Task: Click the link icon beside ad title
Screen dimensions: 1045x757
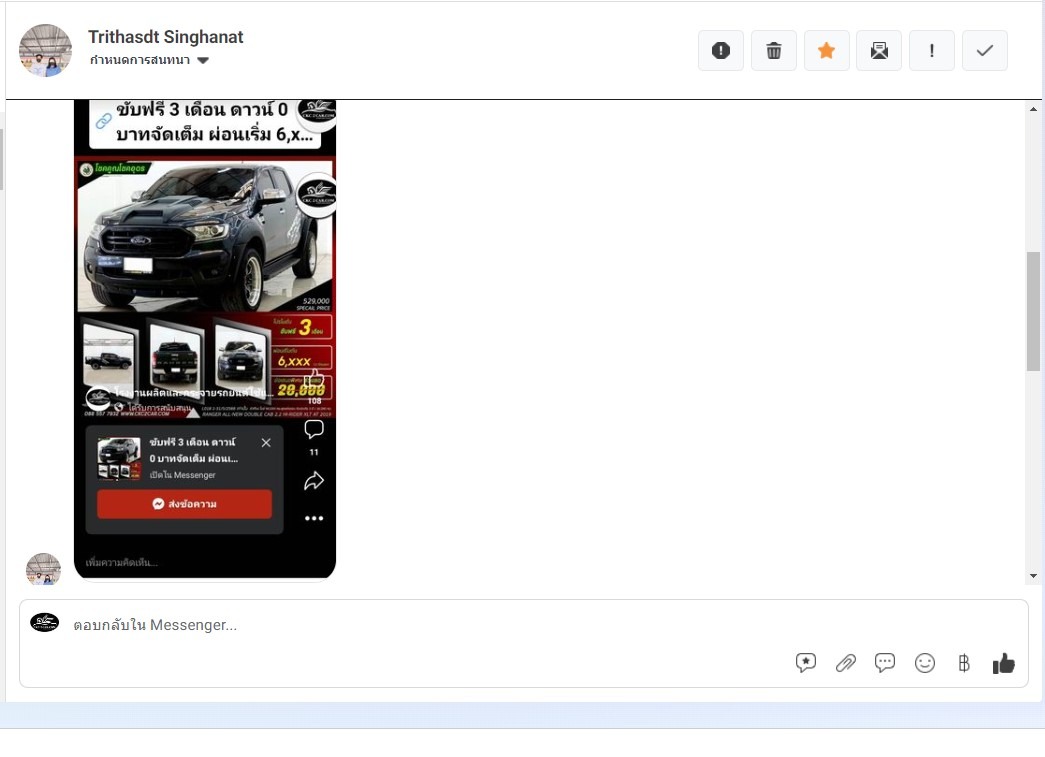Action: pos(103,121)
